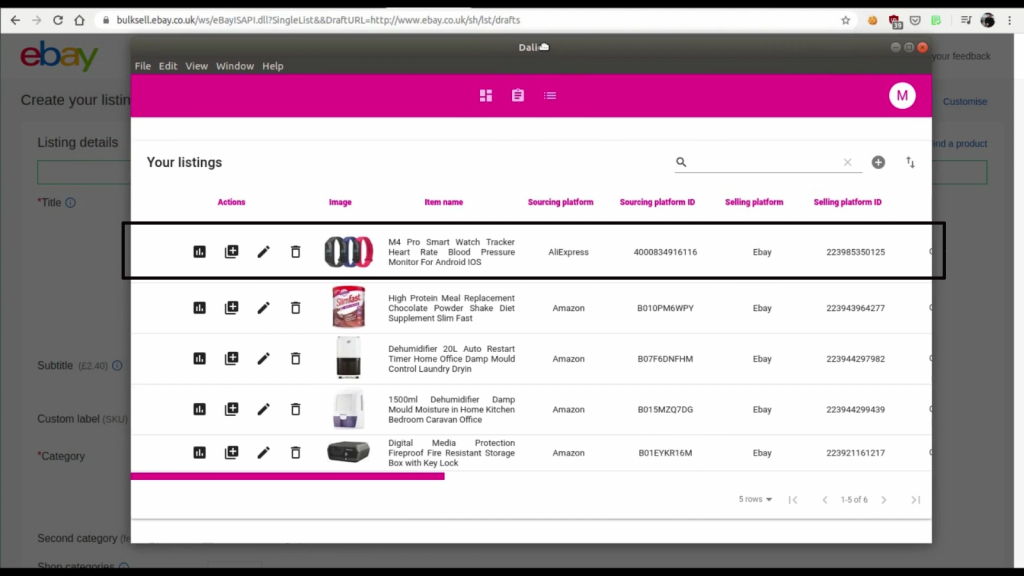Sort by Selling platform ID column header
Screen dimensions: 1024x576
point(847,202)
